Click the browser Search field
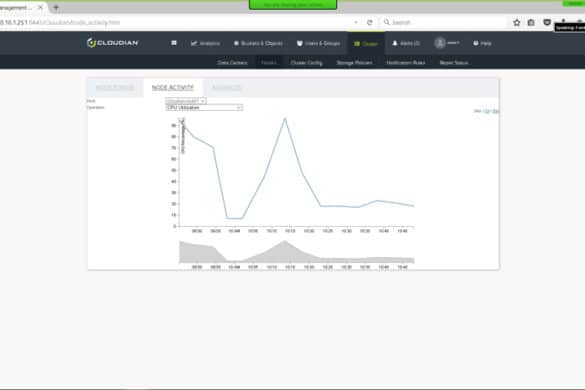This screenshot has width=585, height=390. (x=444, y=22)
